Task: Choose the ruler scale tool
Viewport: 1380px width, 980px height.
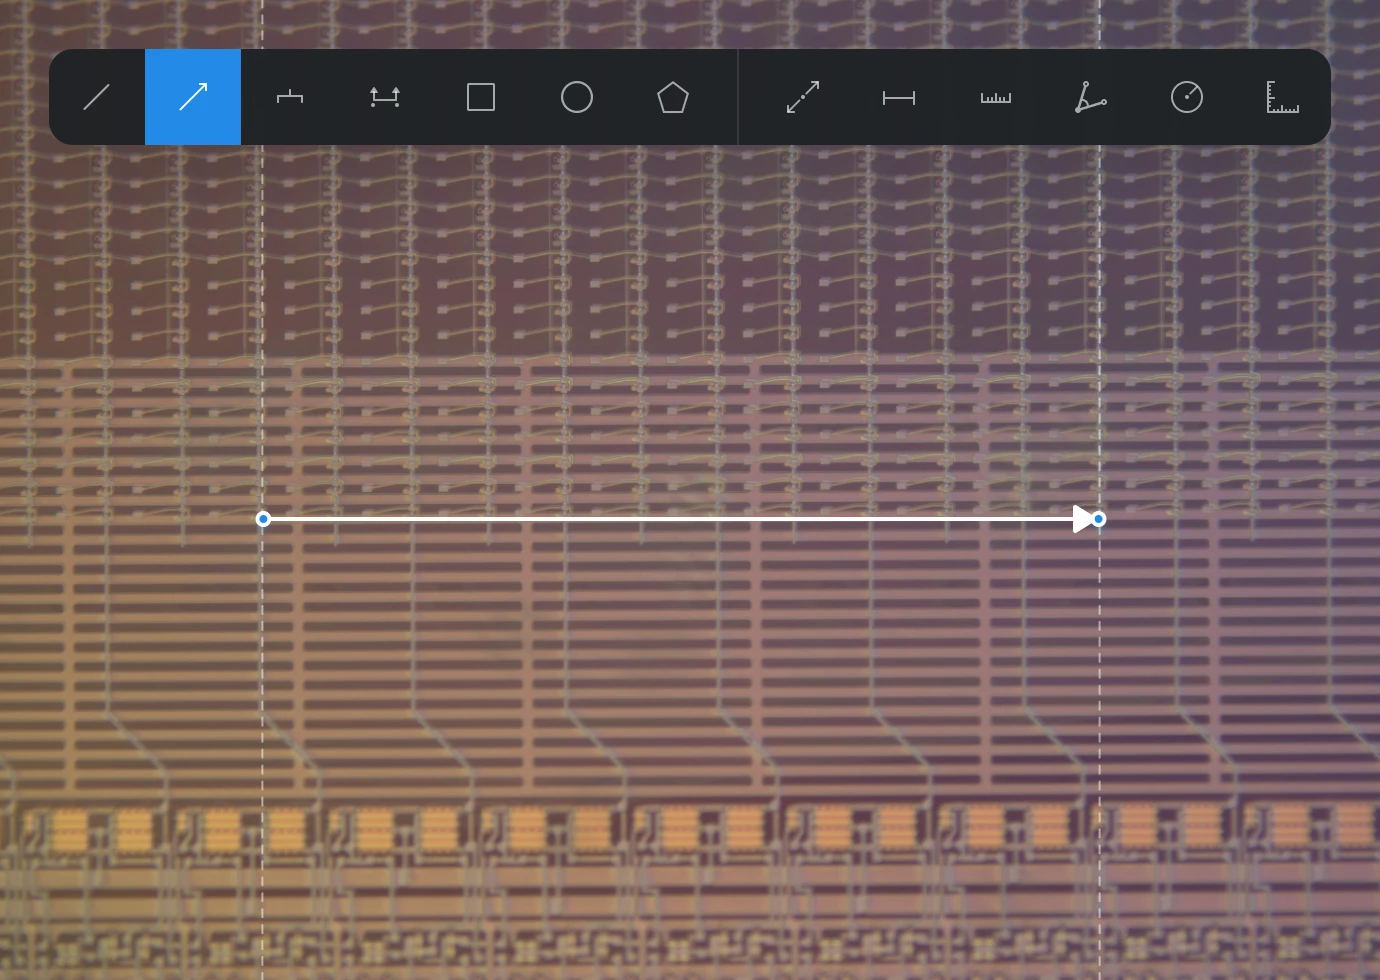Action: [x=995, y=97]
